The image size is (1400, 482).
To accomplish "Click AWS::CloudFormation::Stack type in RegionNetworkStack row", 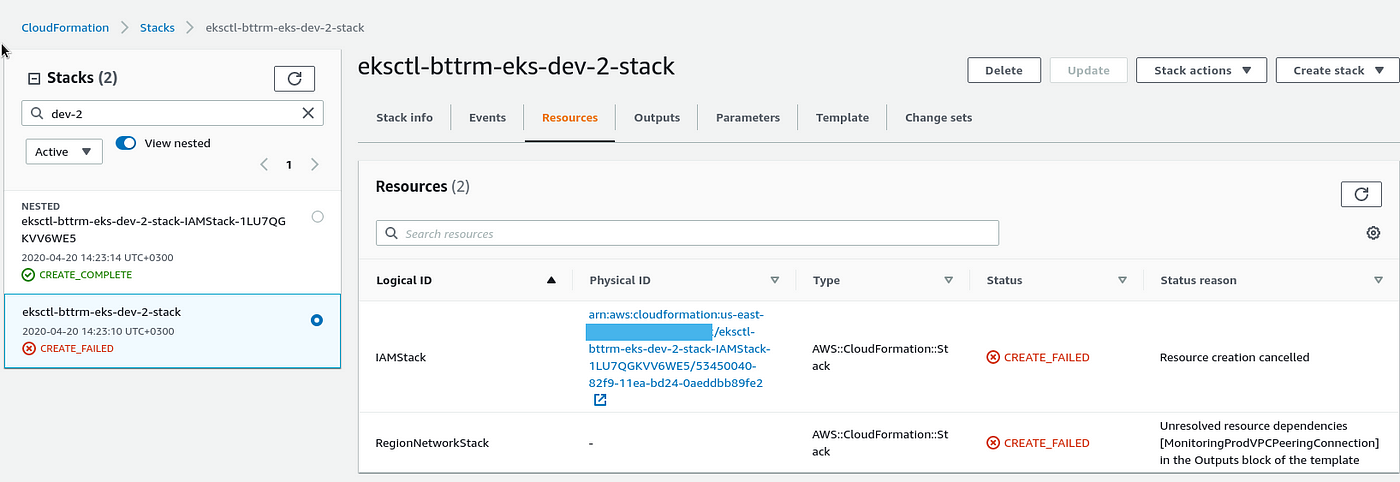I will click(881, 443).
